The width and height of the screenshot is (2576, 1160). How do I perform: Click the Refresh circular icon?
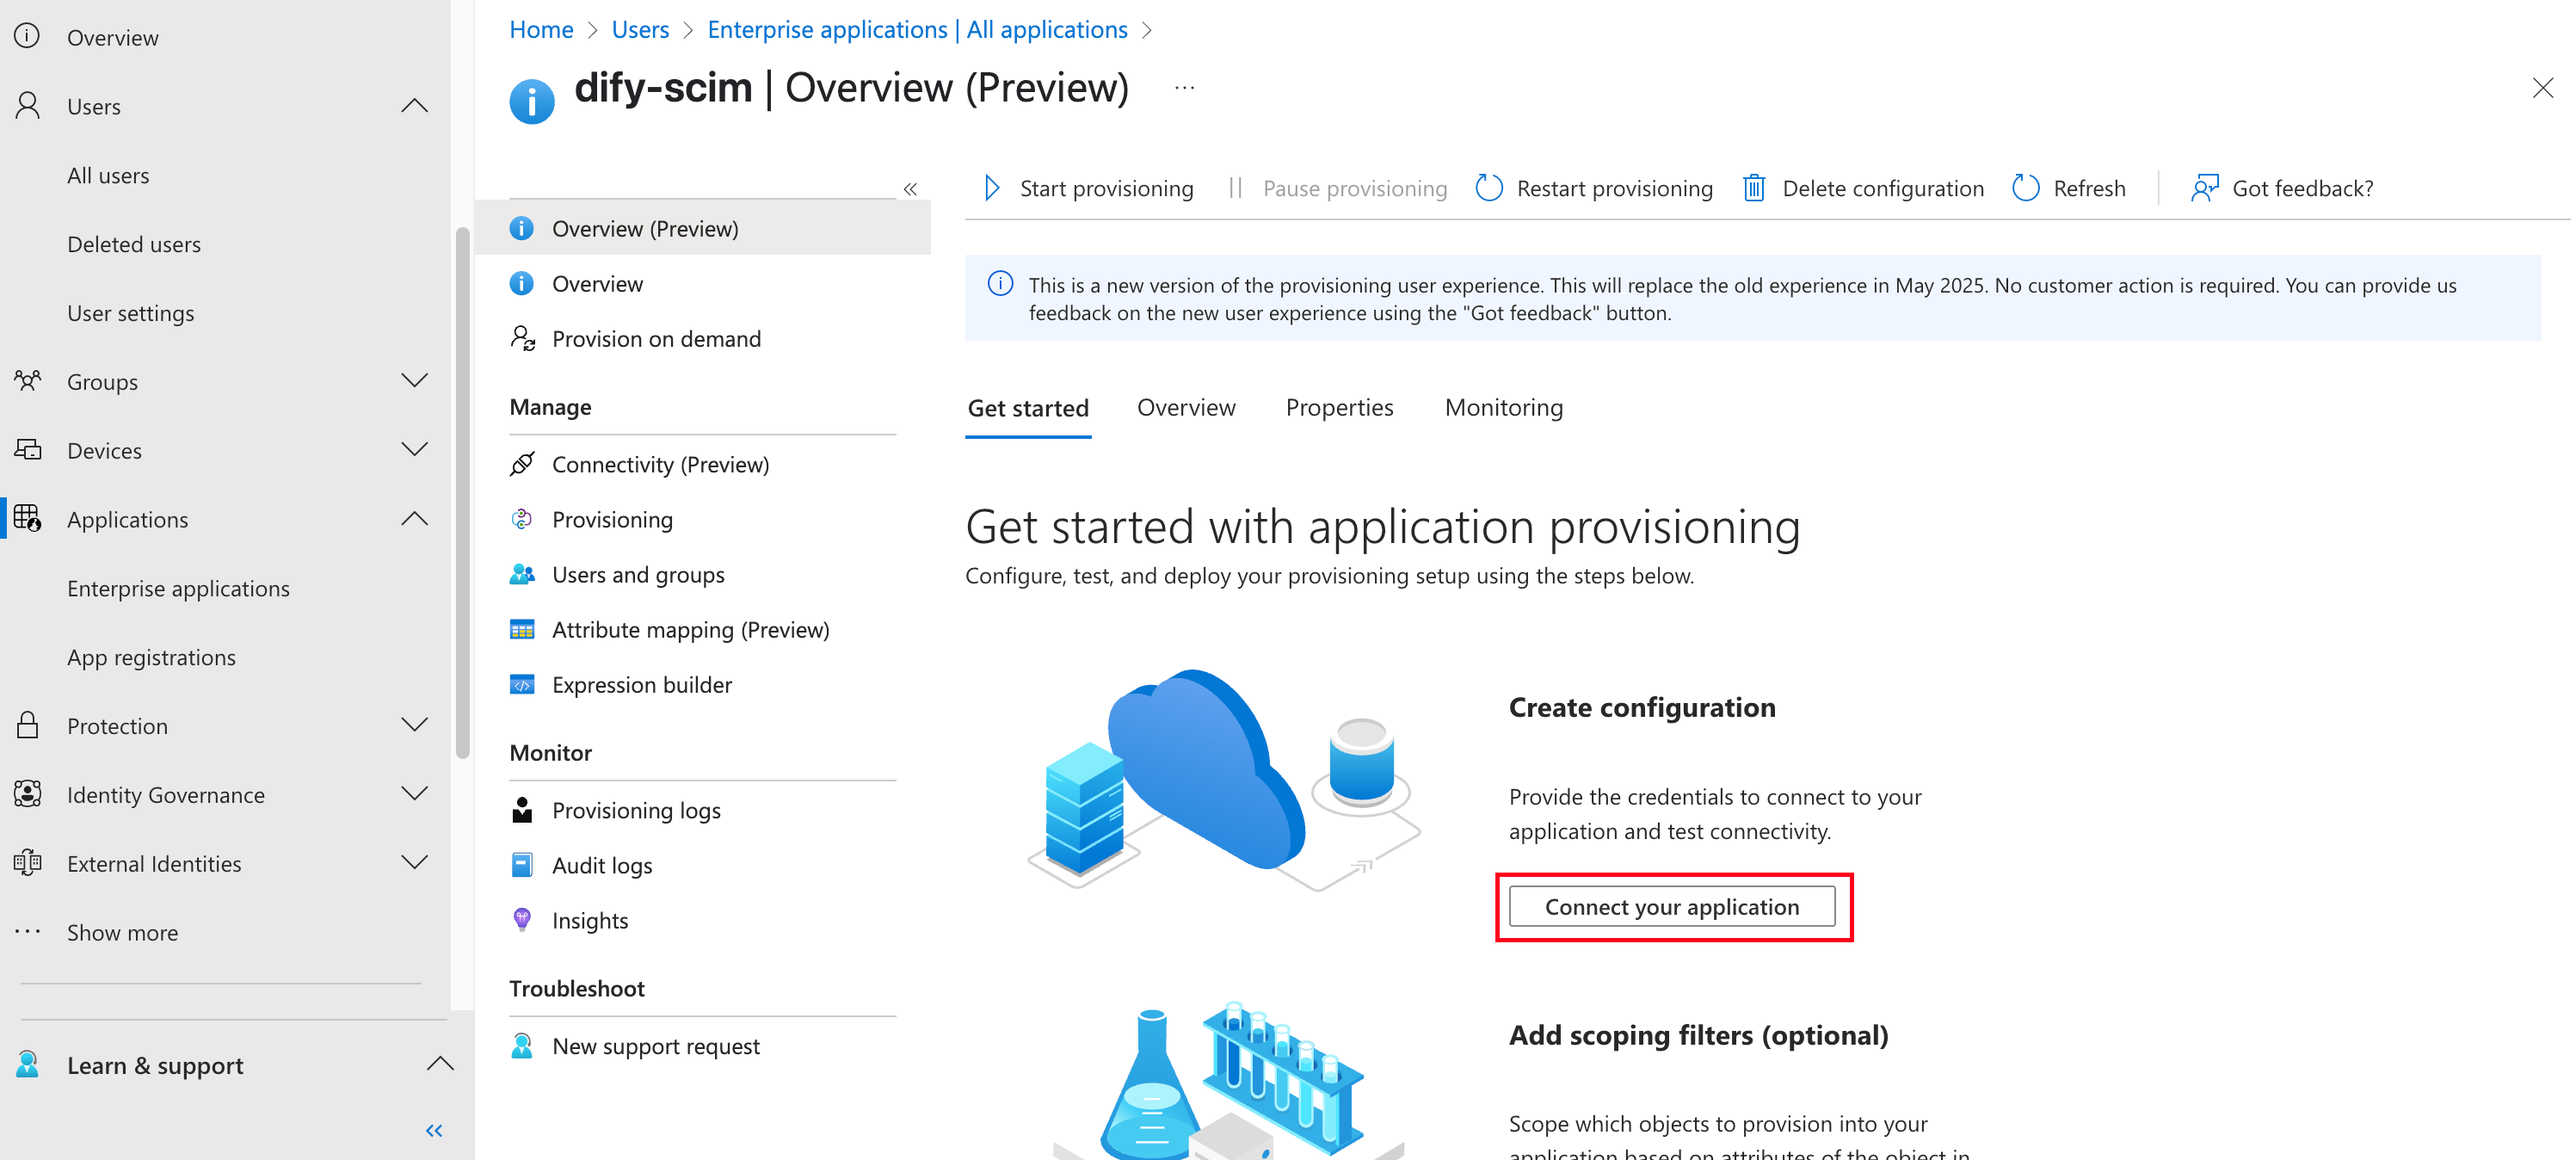coord(2025,188)
